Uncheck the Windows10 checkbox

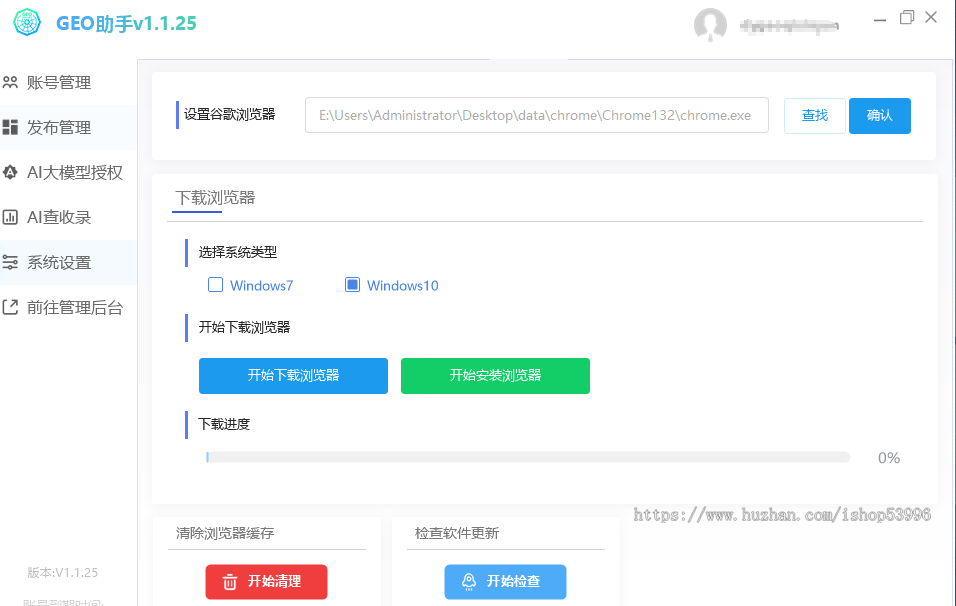[352, 284]
